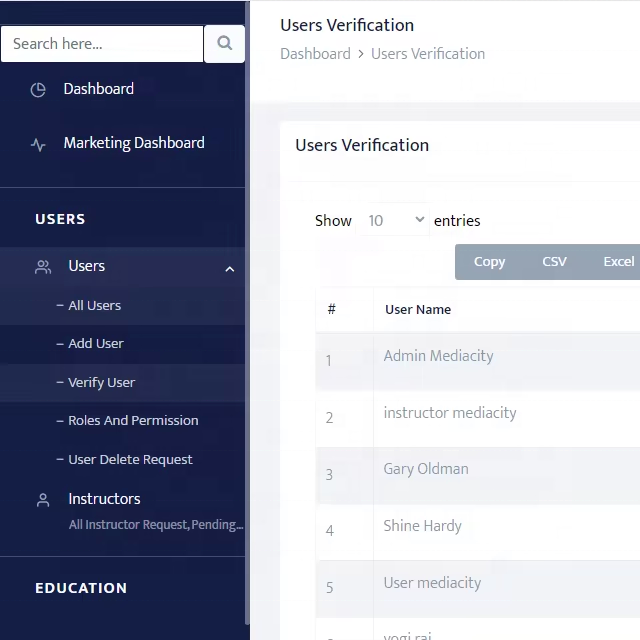Viewport: 640px width, 640px height.
Task: Open All Users in sidebar
Action: tap(94, 306)
